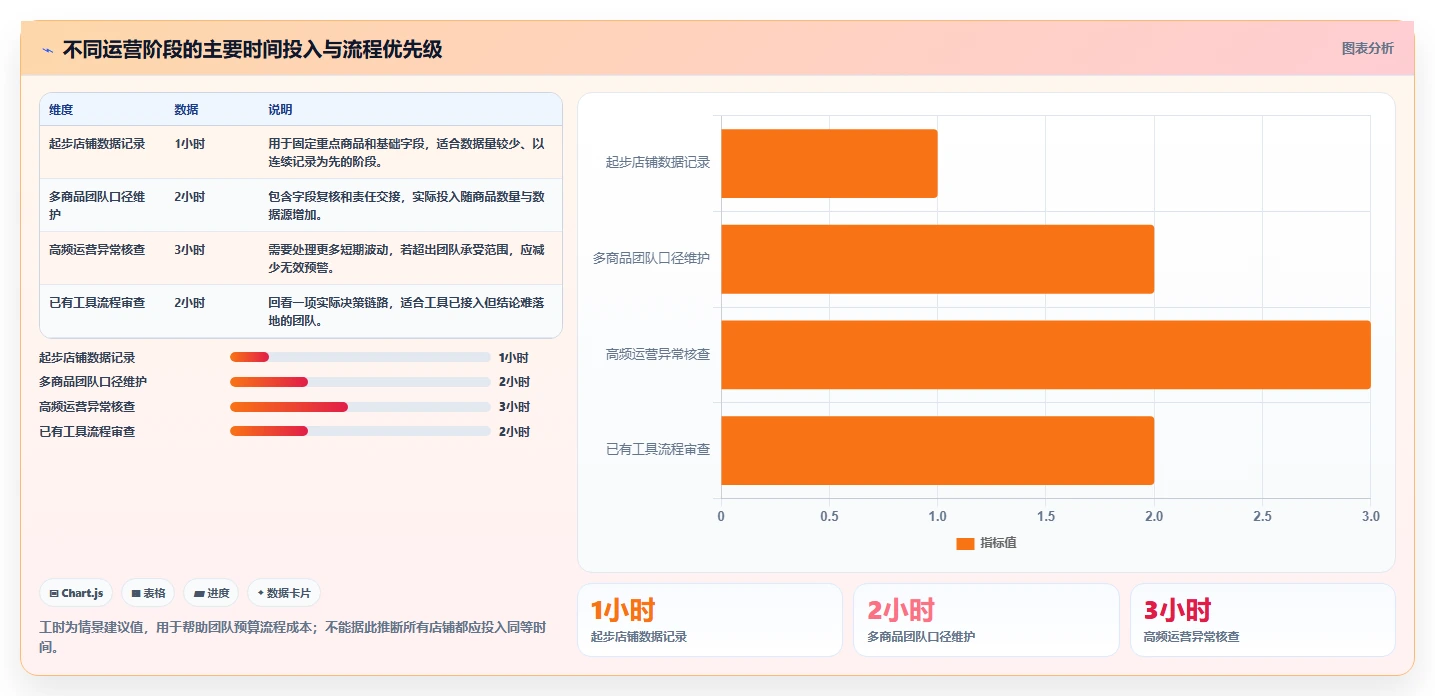Screen dimensions: 1435x696
Task: Click 1小时 value beside progress bars
Action: tap(514, 357)
